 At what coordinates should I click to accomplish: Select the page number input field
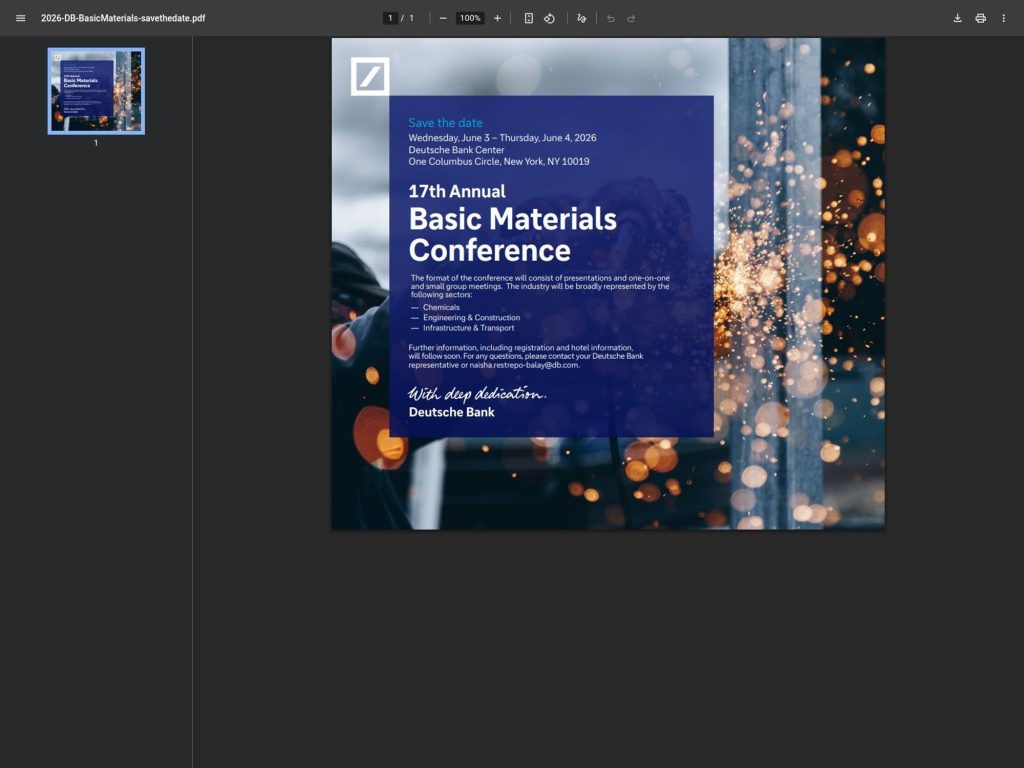pyautogui.click(x=389, y=17)
